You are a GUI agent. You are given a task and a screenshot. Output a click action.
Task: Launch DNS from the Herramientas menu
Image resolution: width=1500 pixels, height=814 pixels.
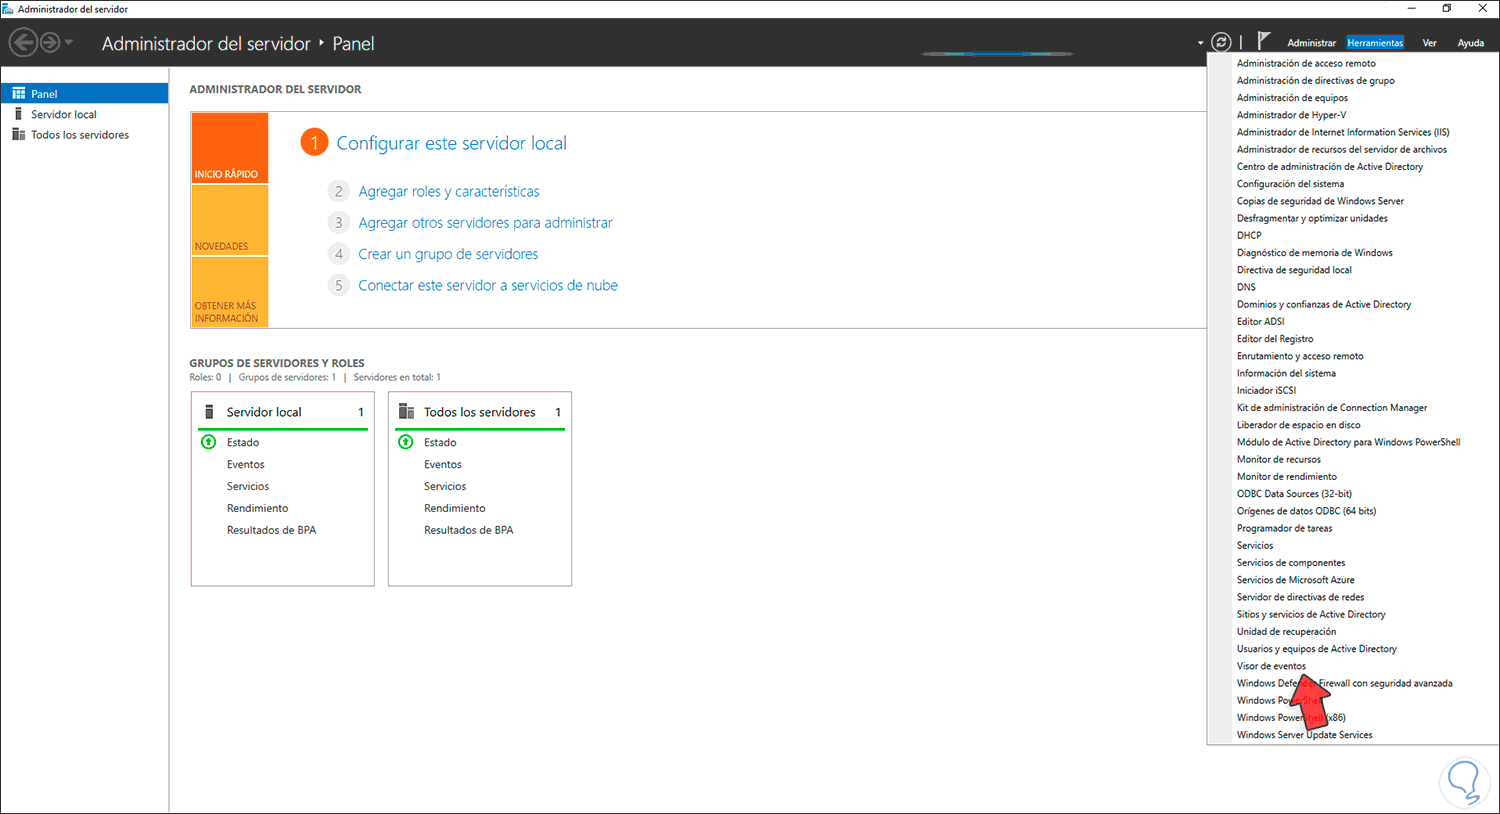click(x=1246, y=286)
